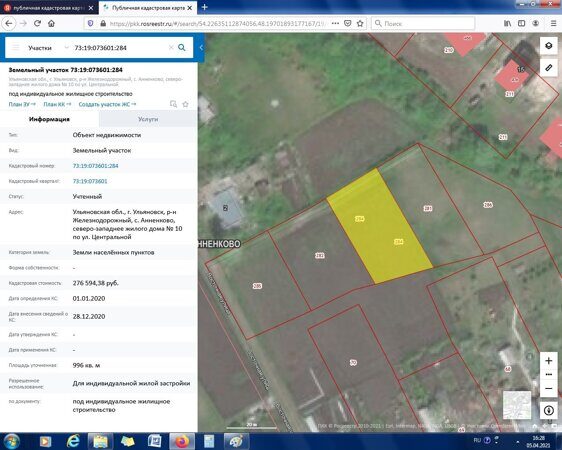The image size is (562, 450).
Task: Toggle the browser sidebar view
Action: tap(521, 24)
